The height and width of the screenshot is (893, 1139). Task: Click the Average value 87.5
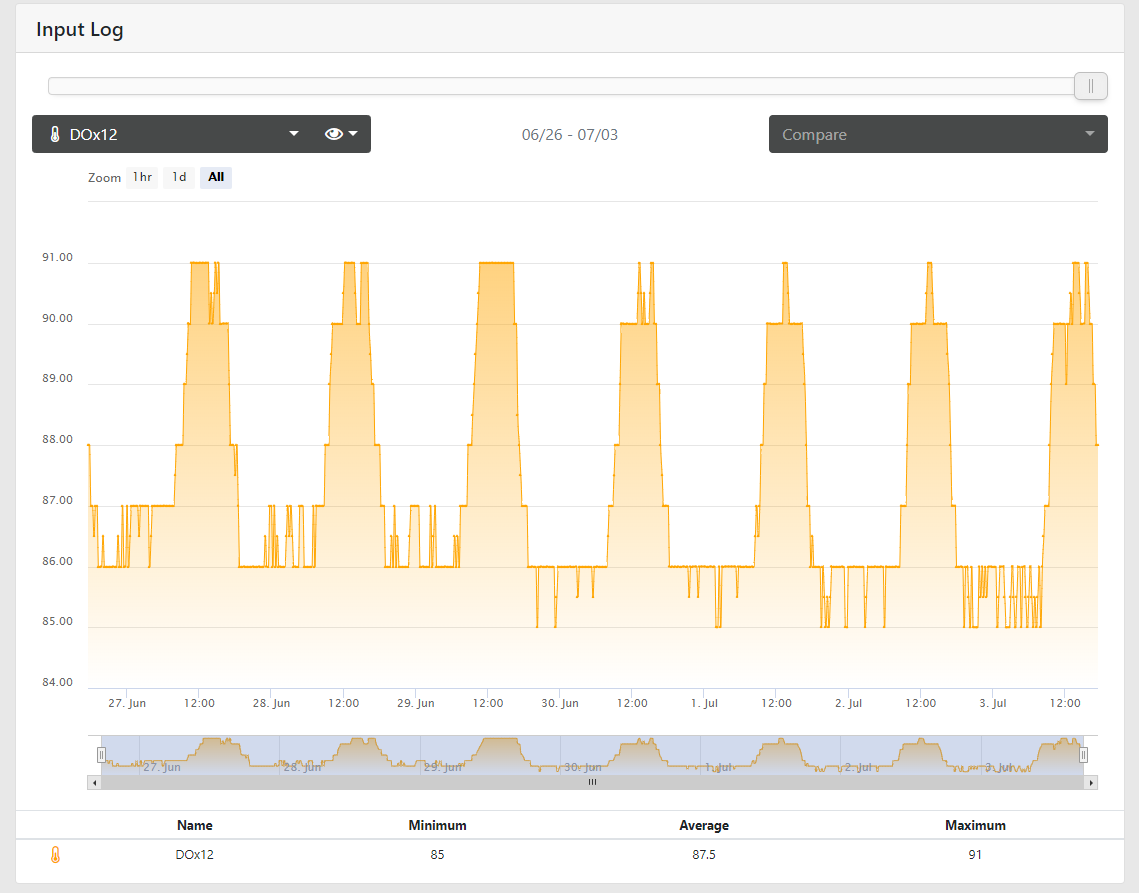click(x=704, y=854)
